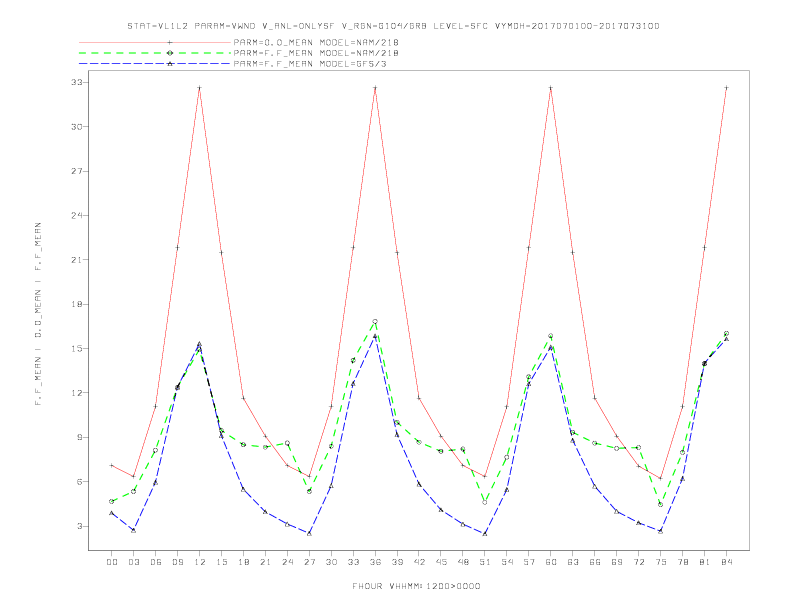This screenshot has width=792, height=612.
Task: Click x-axis tick label 33
Action: (x=353, y=562)
